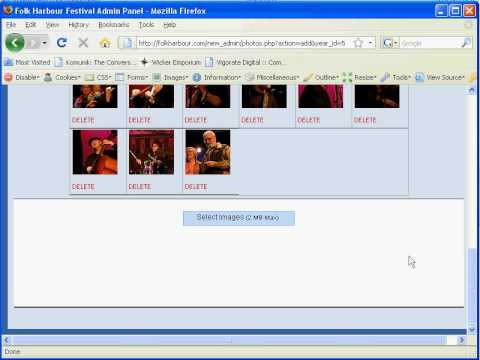The image size is (480, 360).
Task: Open the CSS dropdown in developer toolbar
Action: point(104,77)
